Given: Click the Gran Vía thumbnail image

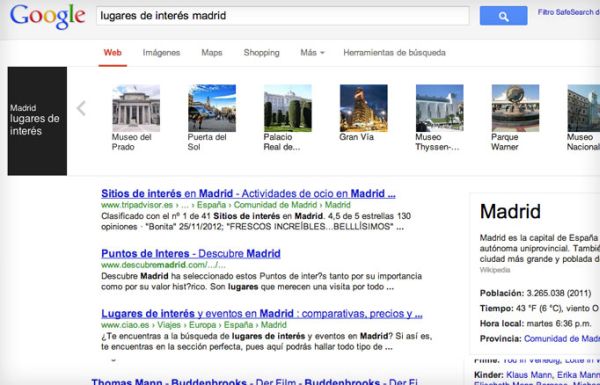Looking at the screenshot, I should (x=364, y=108).
